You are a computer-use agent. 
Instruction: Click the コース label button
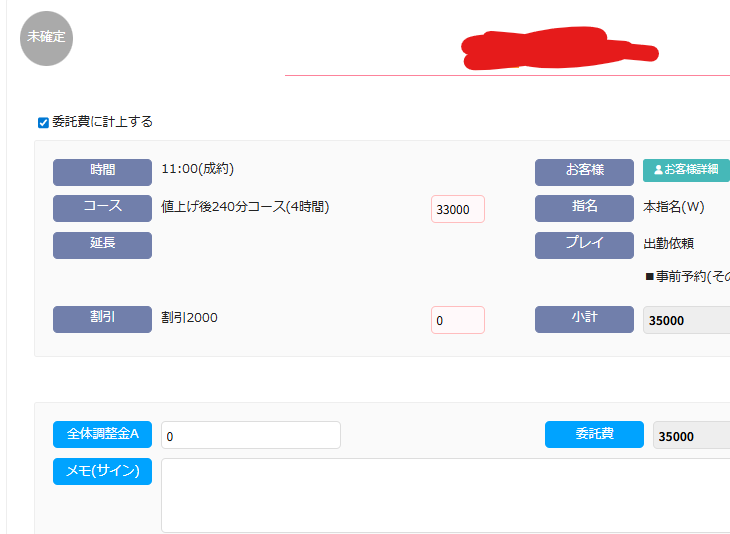click(x=102, y=208)
